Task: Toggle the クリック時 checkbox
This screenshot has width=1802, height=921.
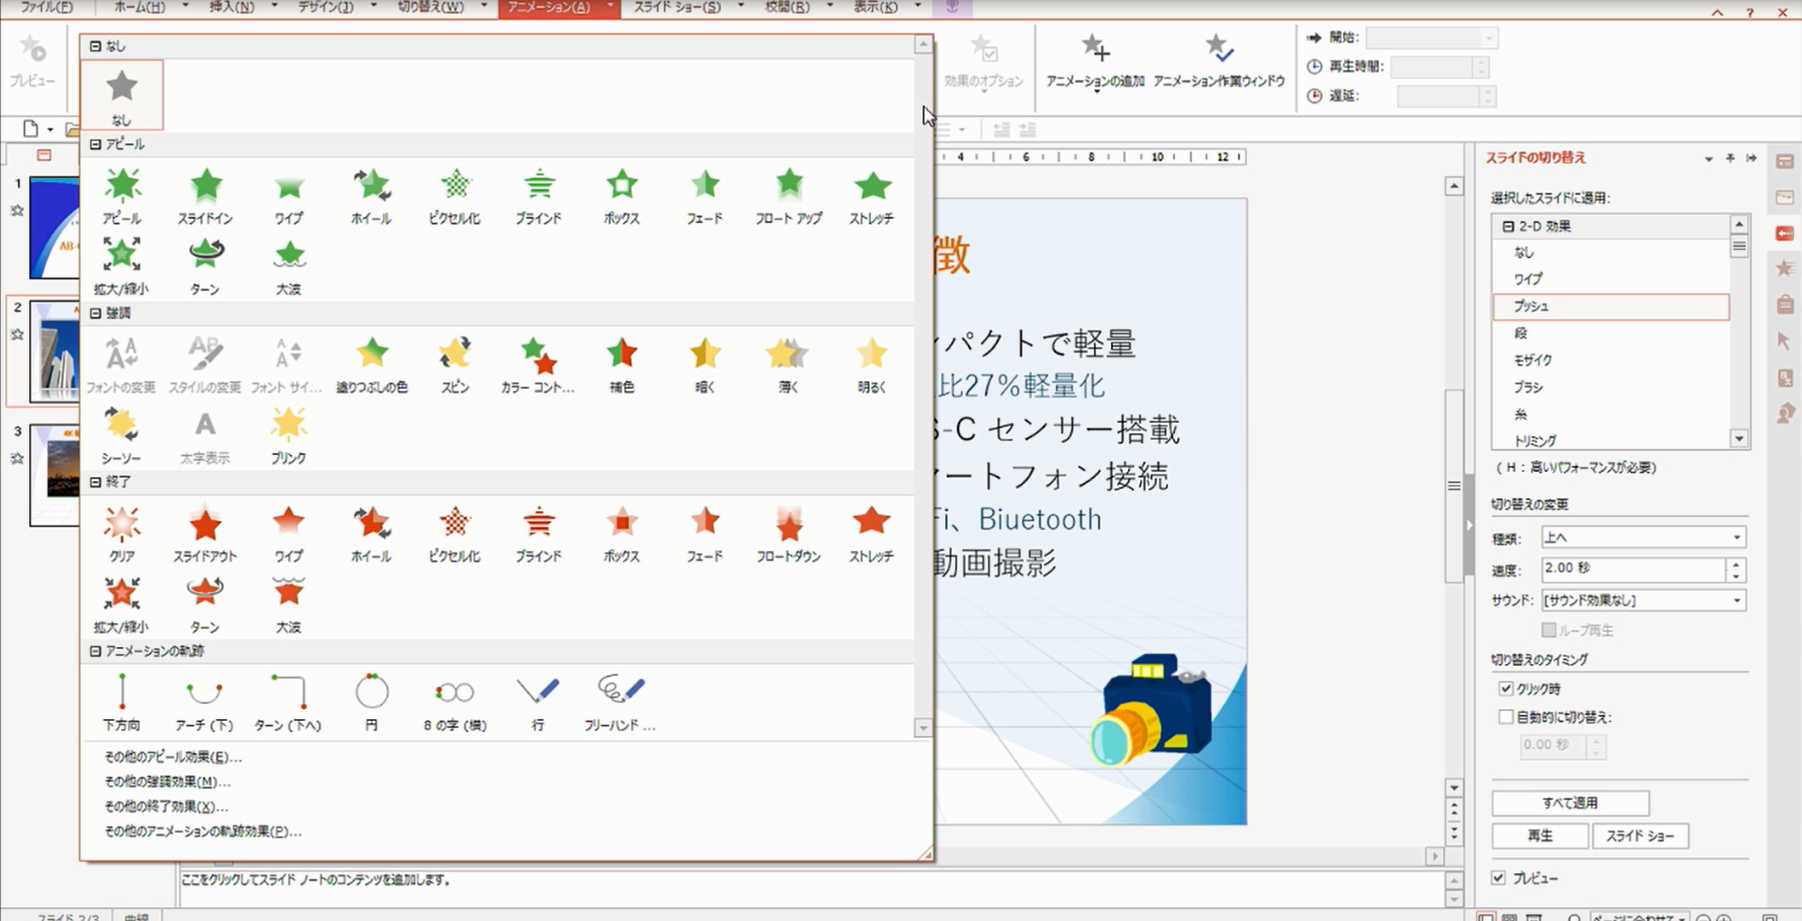Action: tap(1506, 689)
